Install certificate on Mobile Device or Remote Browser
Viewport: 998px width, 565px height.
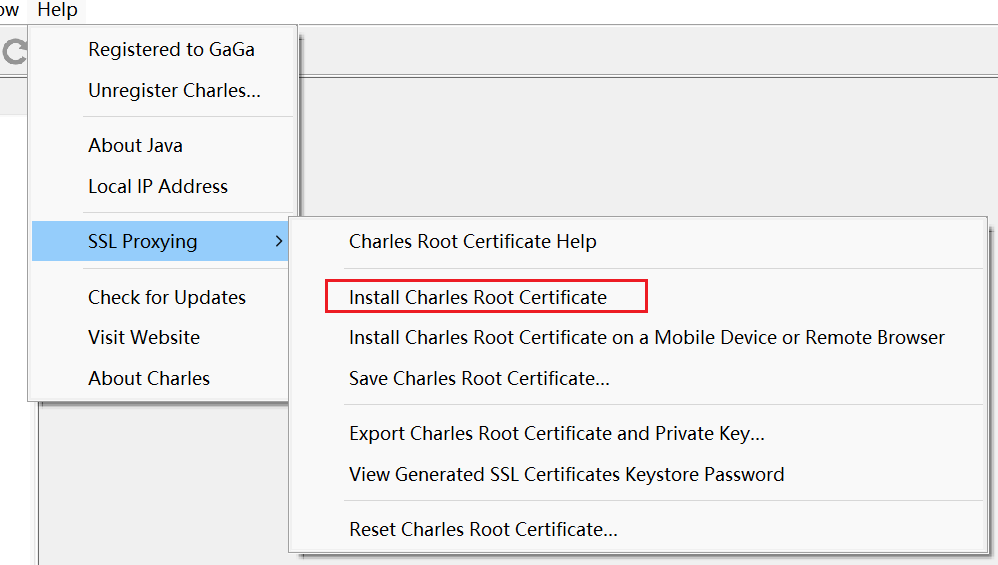pos(646,337)
